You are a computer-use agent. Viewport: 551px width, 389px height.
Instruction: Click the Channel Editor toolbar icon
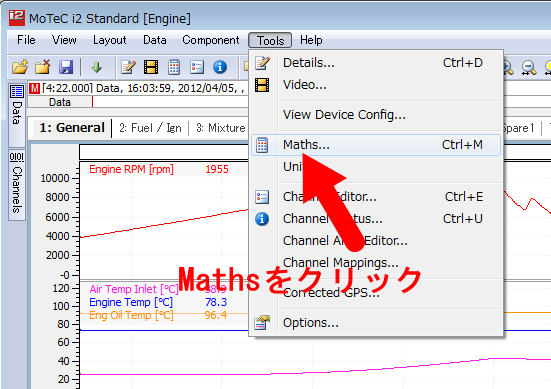(197, 67)
